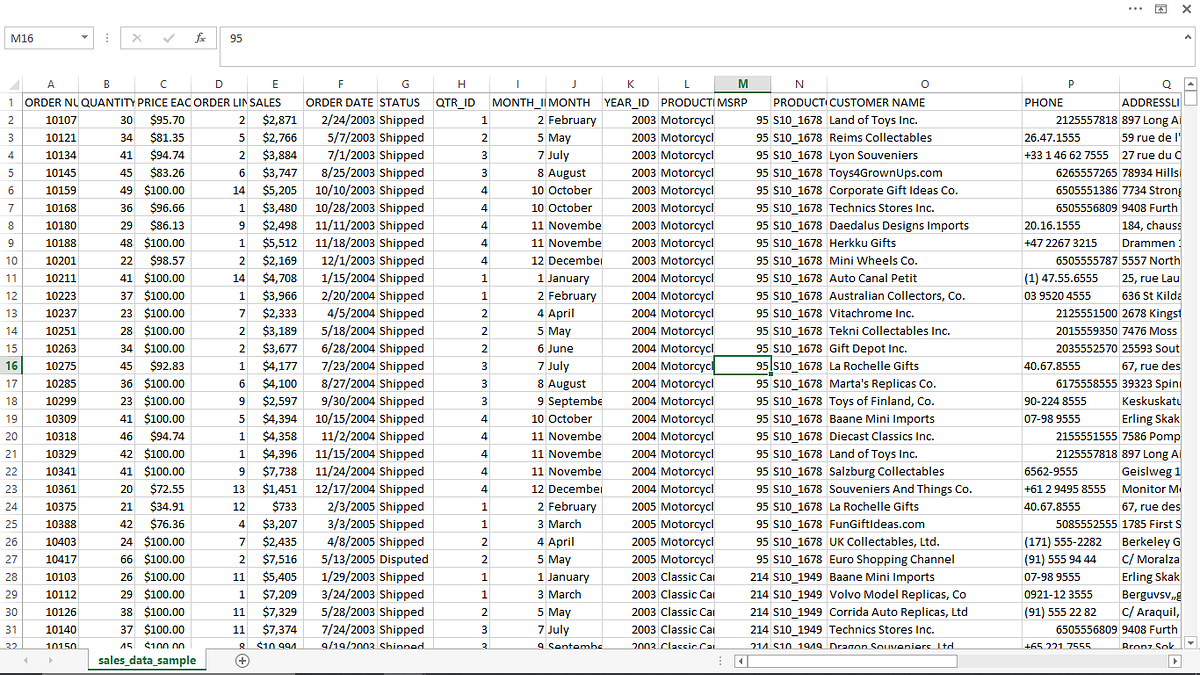Click inside the Name Box showing M16
The height and width of the screenshot is (675, 1200).
coord(40,36)
